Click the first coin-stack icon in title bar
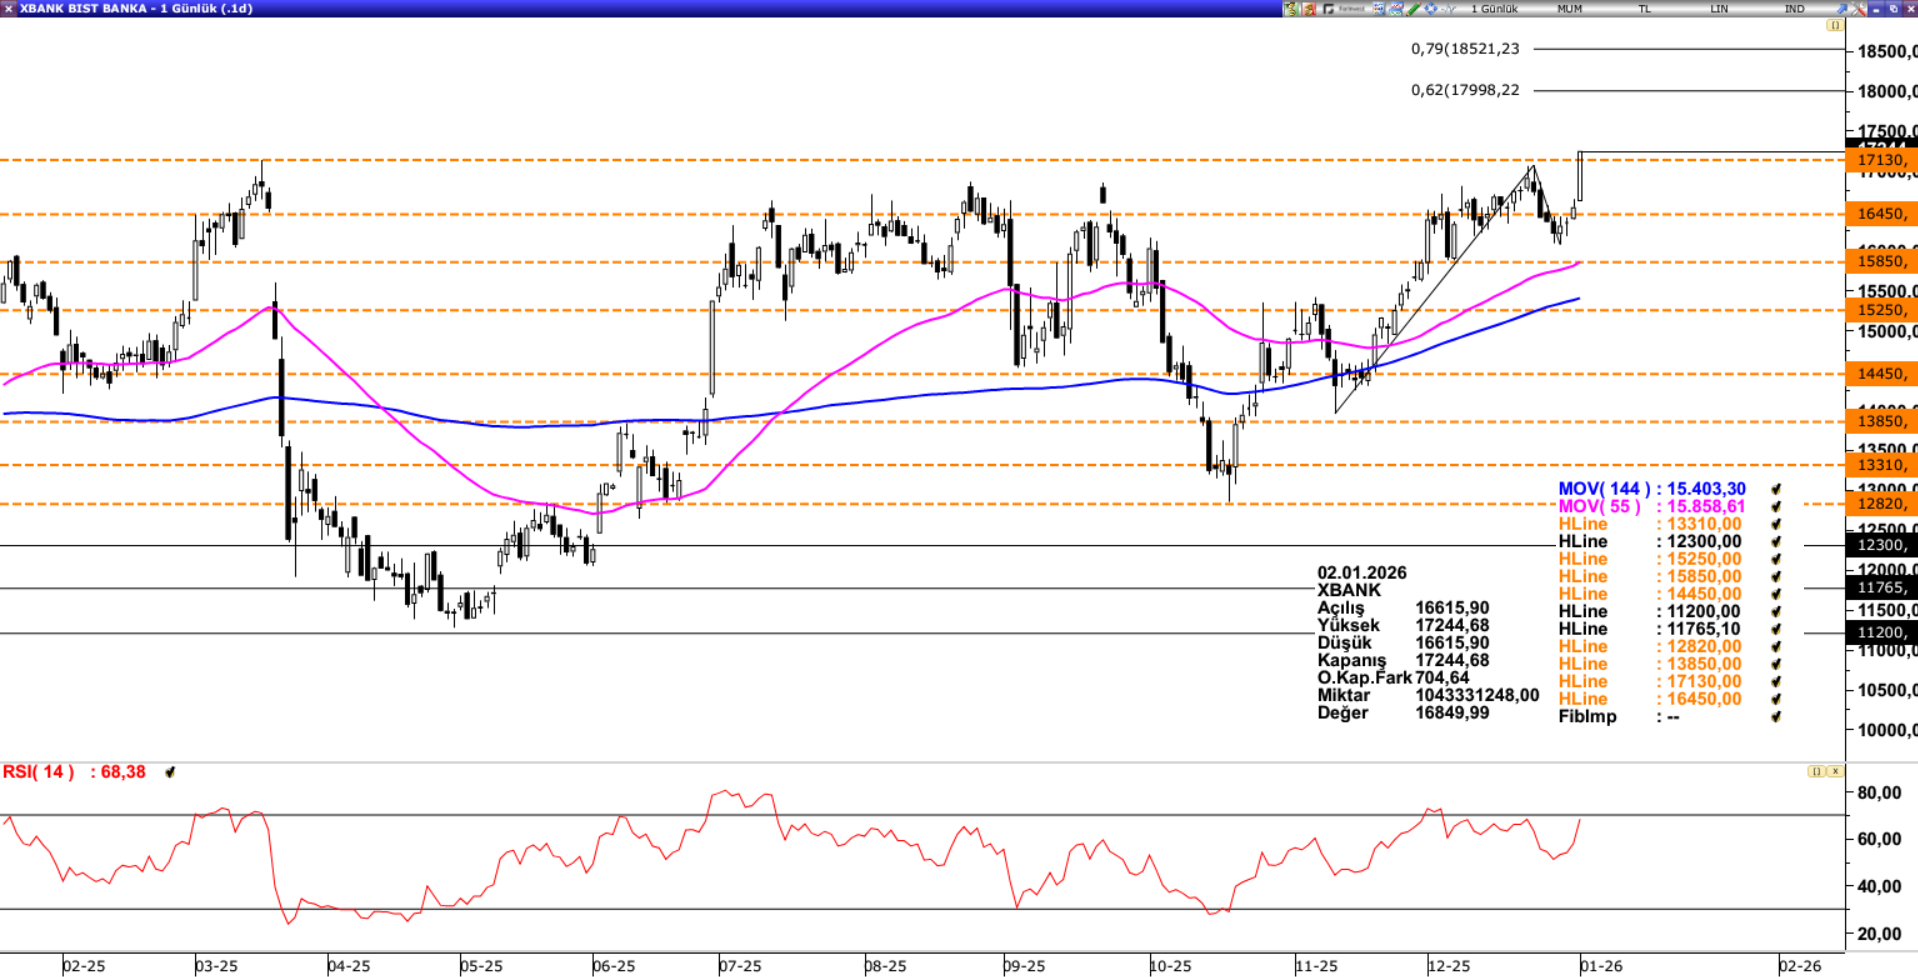This screenshot has height=977, width=1918. [x=1291, y=9]
